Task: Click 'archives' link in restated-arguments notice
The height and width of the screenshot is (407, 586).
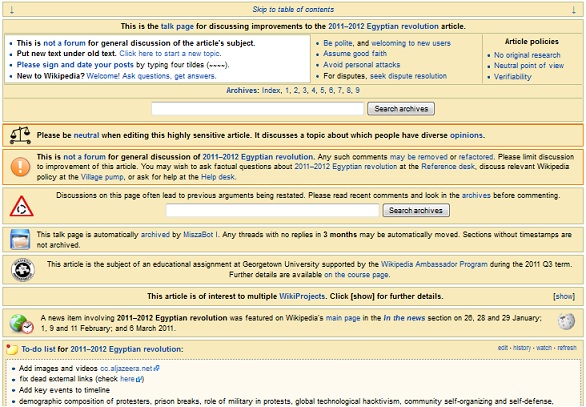Action: coord(476,195)
